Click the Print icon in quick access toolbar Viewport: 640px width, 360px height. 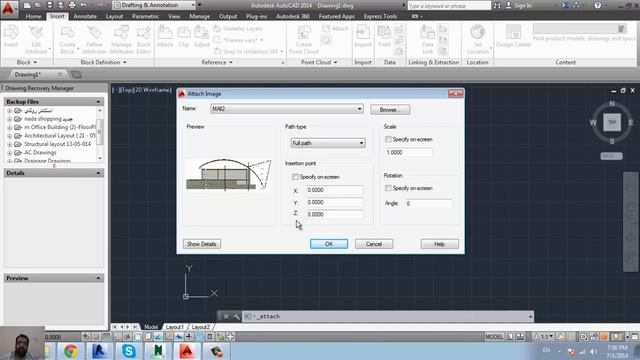[x=72, y=5]
